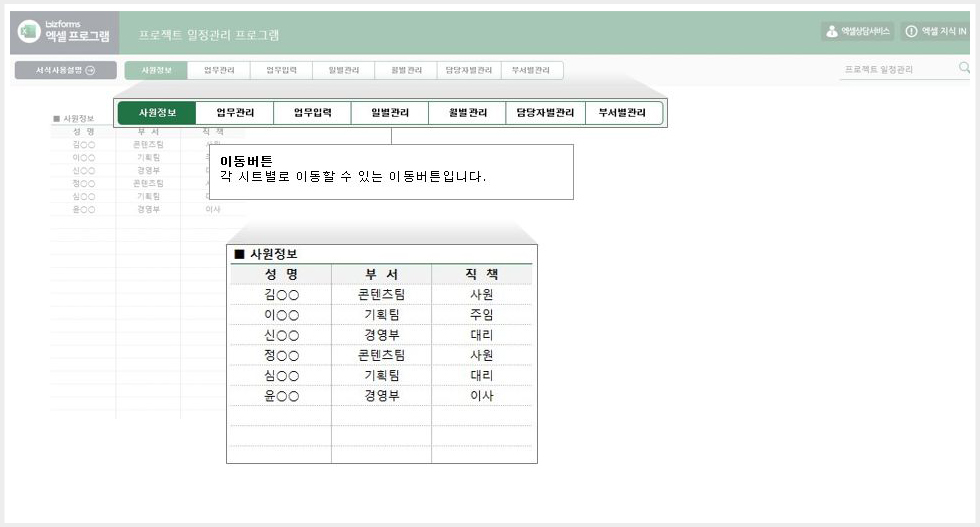Click the 부 서 column header in enlarged table
980x527 pixels.
(x=381, y=274)
